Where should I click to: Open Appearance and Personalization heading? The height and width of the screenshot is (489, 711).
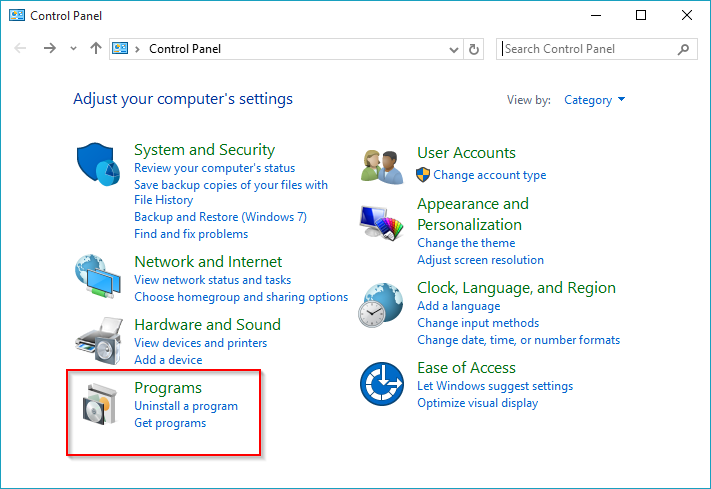pos(473,214)
